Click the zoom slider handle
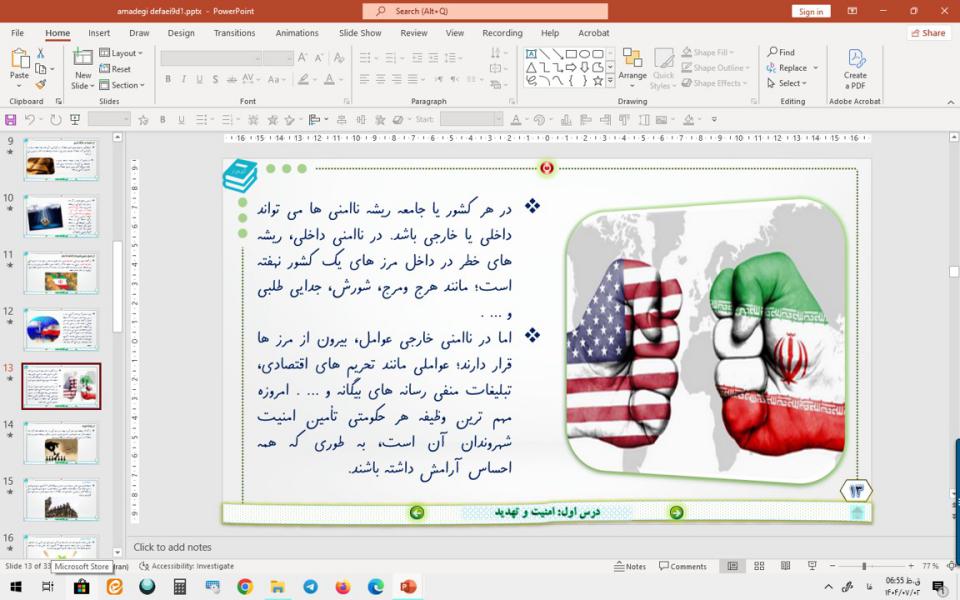Image resolution: width=960 pixels, height=600 pixels. [864, 566]
